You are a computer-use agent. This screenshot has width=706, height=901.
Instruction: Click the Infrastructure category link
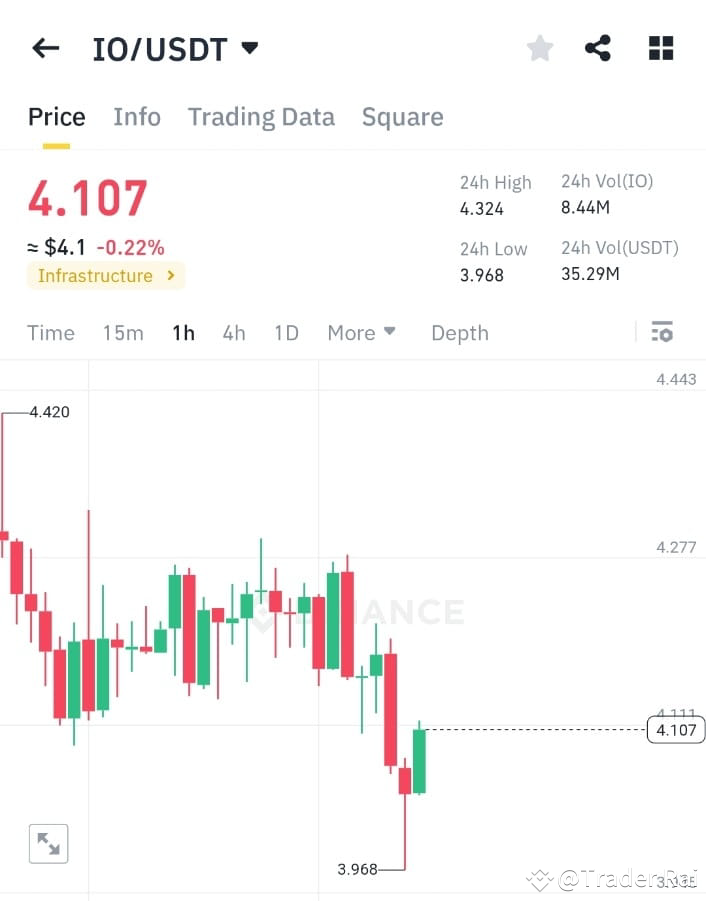95,276
